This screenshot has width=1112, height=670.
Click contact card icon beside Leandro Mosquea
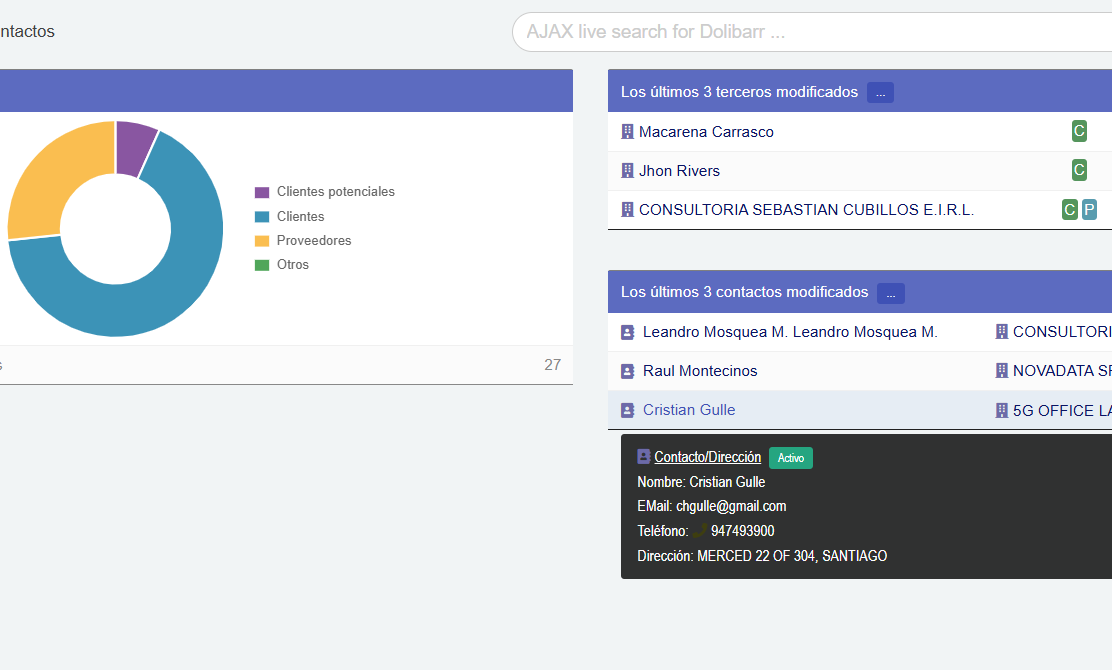pyautogui.click(x=628, y=332)
